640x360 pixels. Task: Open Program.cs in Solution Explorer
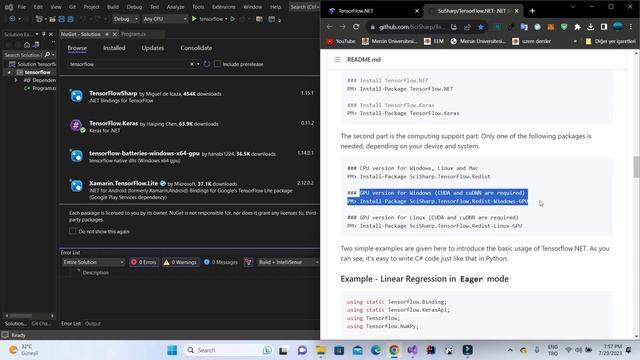(40, 88)
